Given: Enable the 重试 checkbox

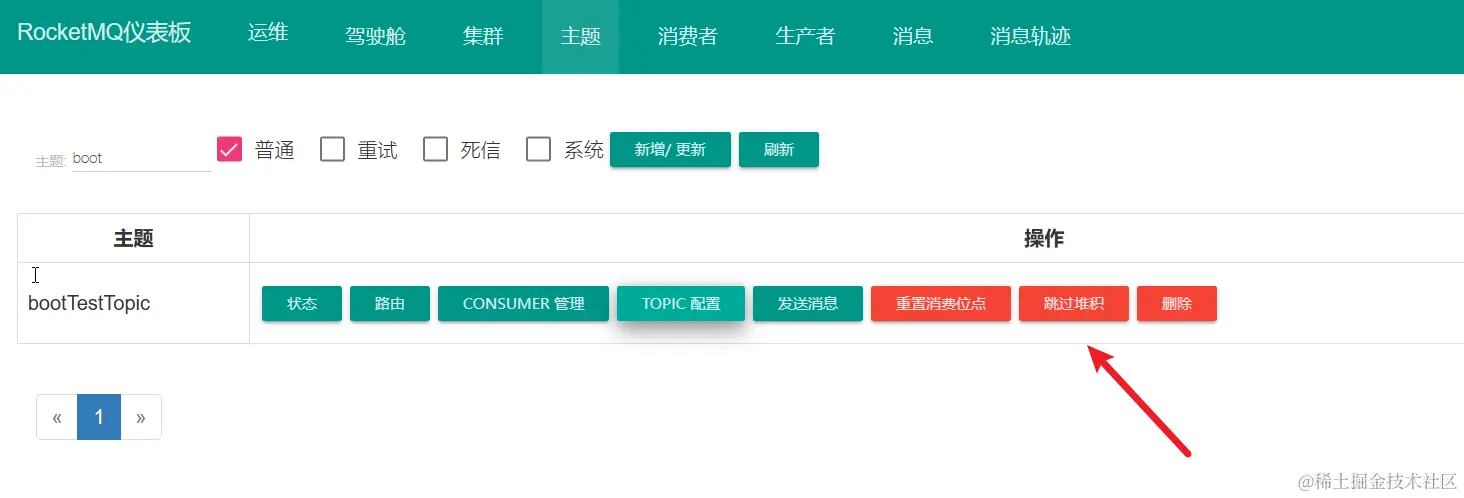Looking at the screenshot, I should (332, 149).
